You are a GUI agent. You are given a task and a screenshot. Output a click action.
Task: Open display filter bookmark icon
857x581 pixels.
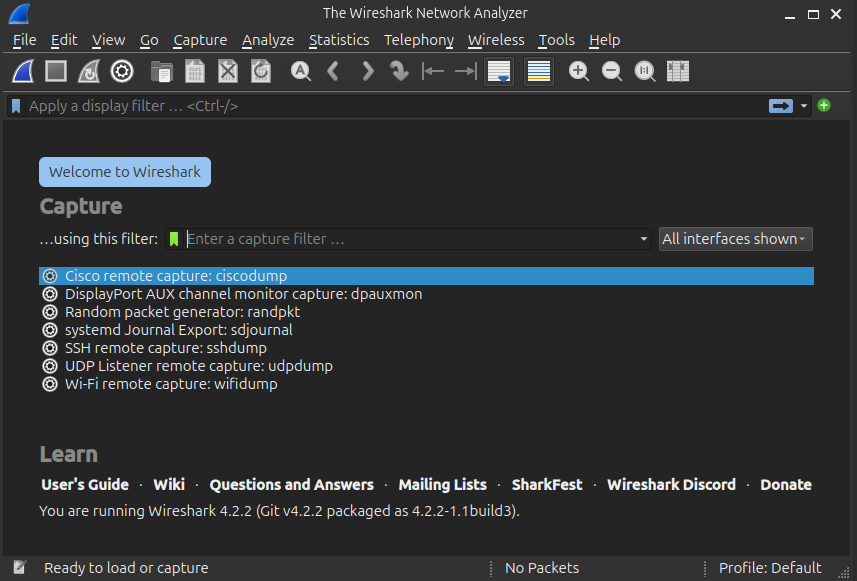point(16,106)
